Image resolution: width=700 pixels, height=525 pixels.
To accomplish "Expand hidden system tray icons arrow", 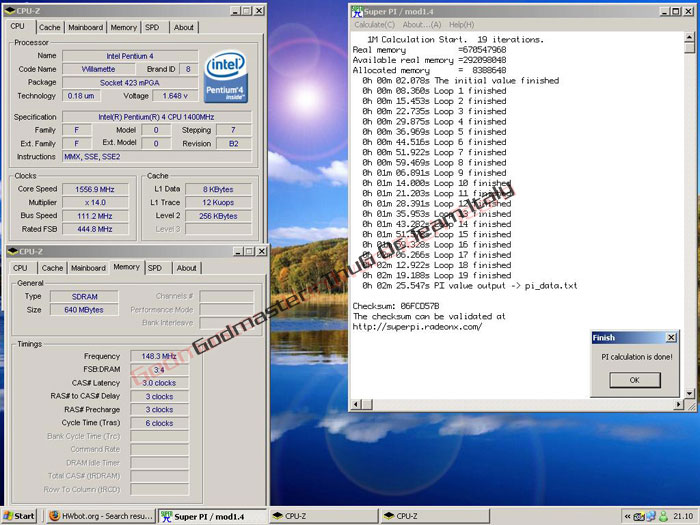I will (627, 517).
